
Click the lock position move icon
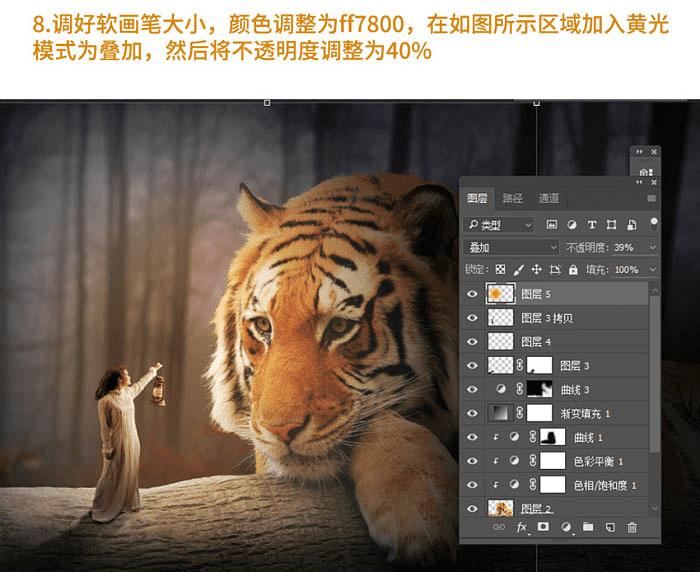537,269
